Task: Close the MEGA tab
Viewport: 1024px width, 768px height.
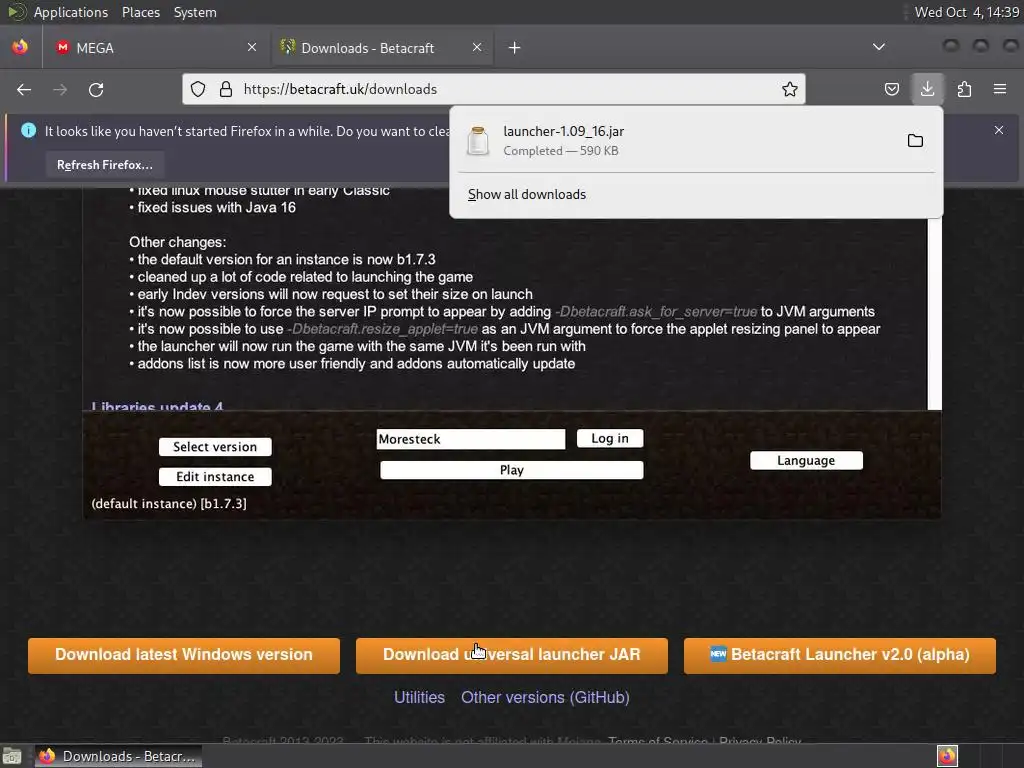Action: pyautogui.click(x=252, y=47)
